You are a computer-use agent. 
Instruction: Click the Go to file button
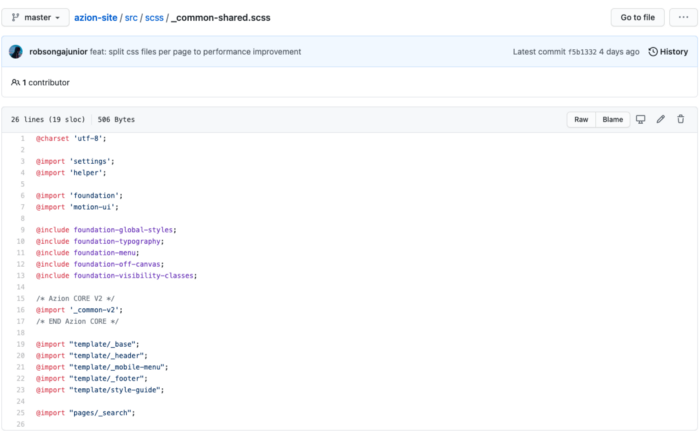[x=638, y=17]
